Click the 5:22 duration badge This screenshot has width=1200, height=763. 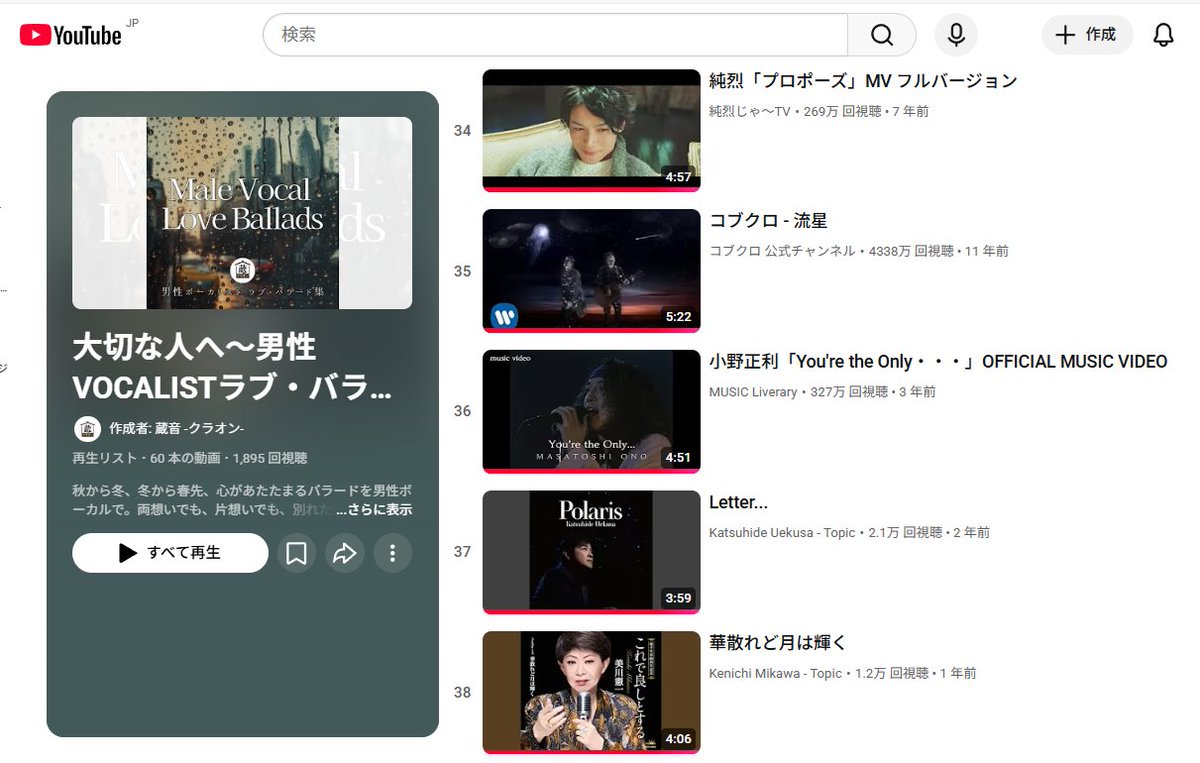point(678,317)
